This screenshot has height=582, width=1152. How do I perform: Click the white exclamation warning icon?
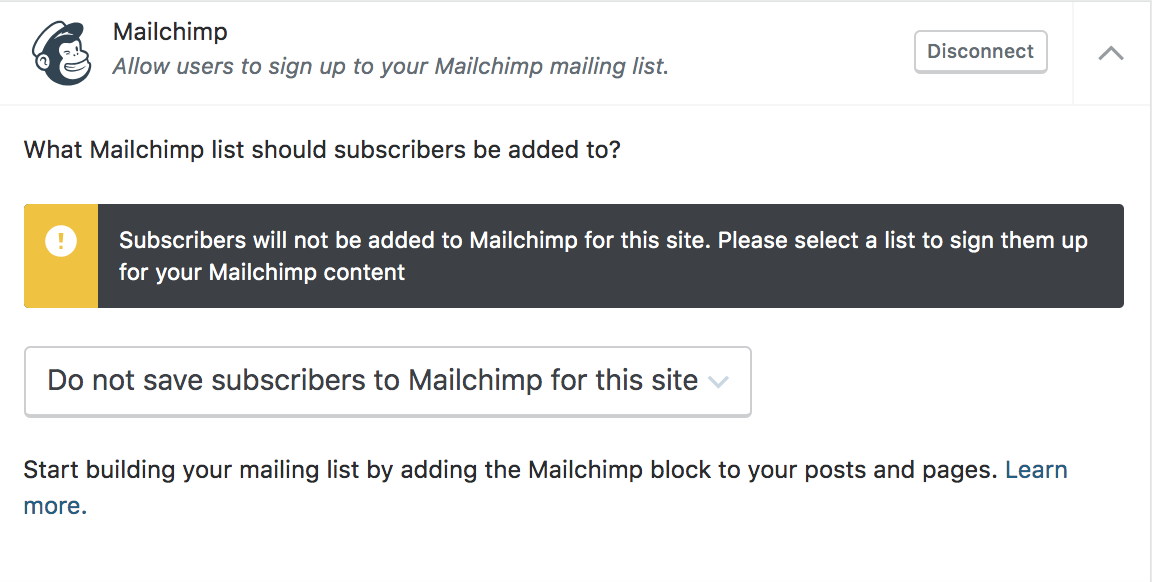(61, 242)
